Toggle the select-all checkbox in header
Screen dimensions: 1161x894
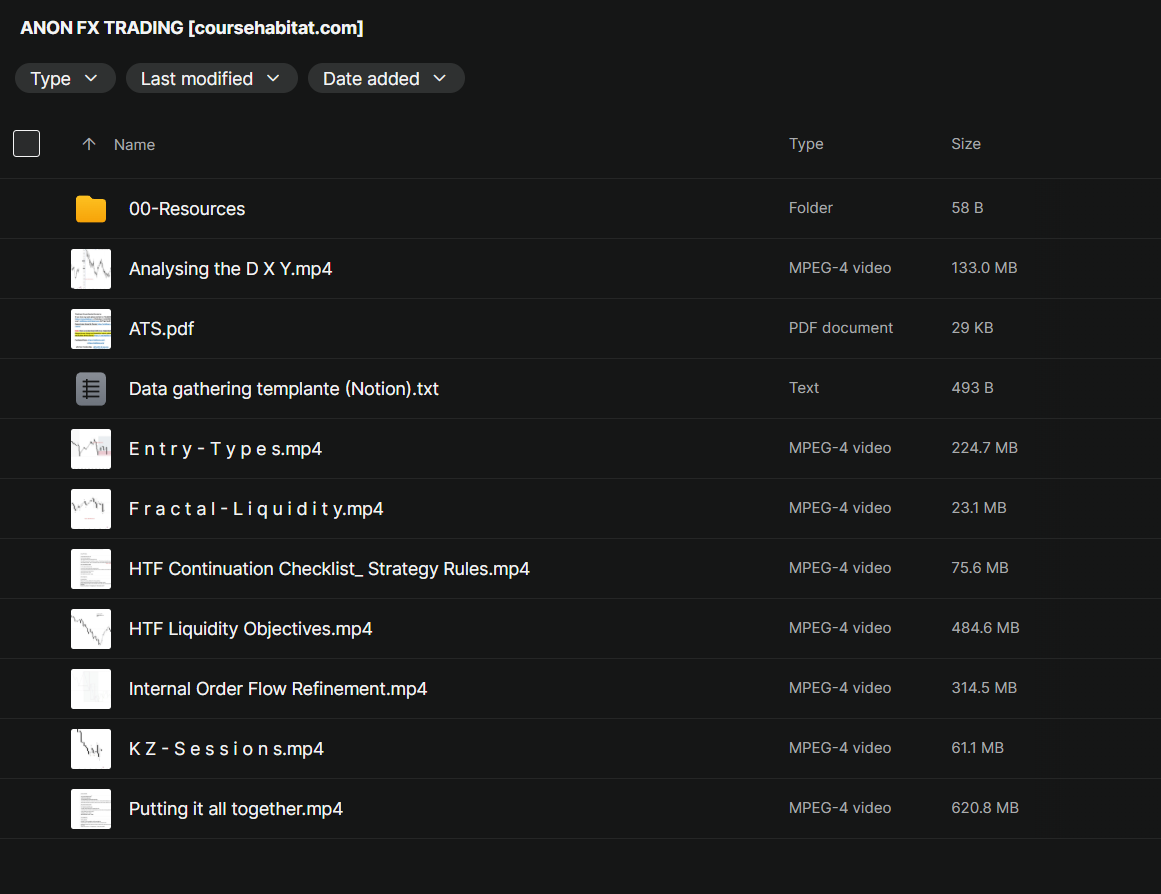[x=27, y=144]
